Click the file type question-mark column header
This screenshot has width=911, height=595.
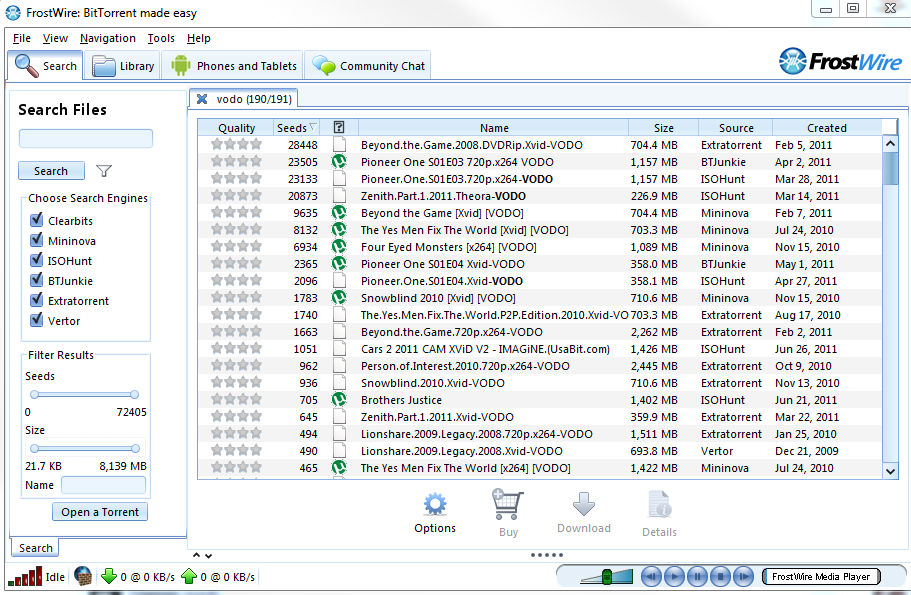[339, 127]
